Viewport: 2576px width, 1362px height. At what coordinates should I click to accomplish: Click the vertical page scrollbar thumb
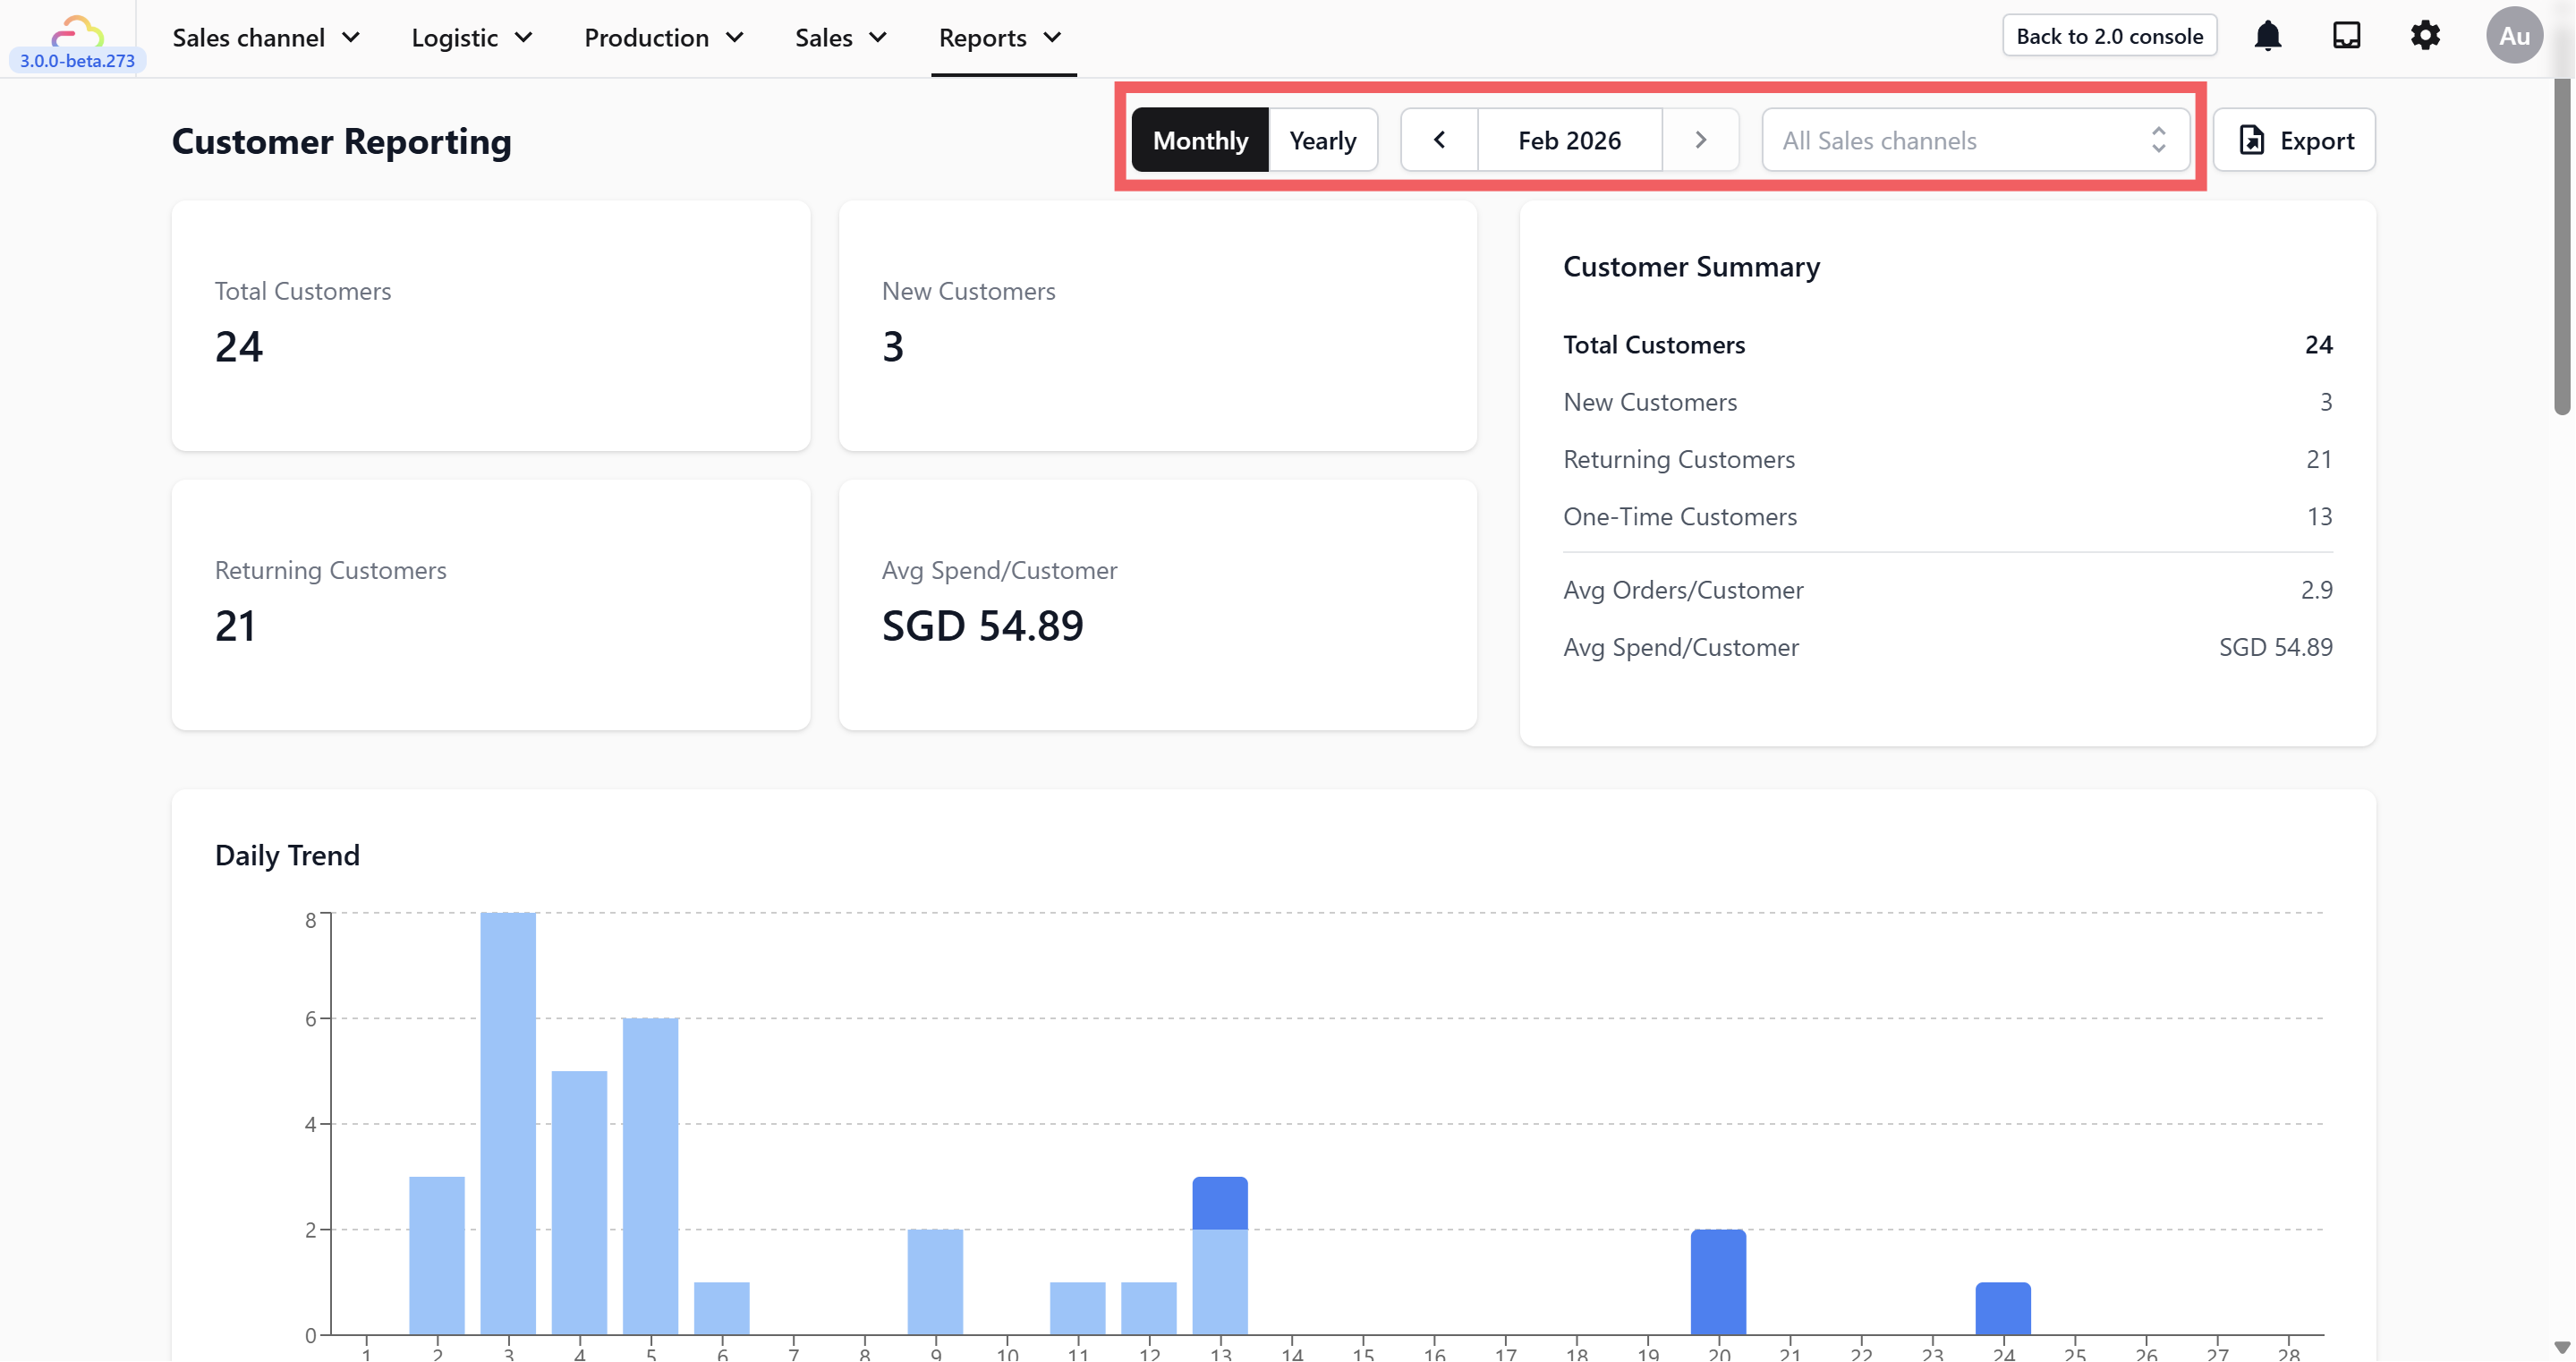pyautogui.click(x=2561, y=245)
